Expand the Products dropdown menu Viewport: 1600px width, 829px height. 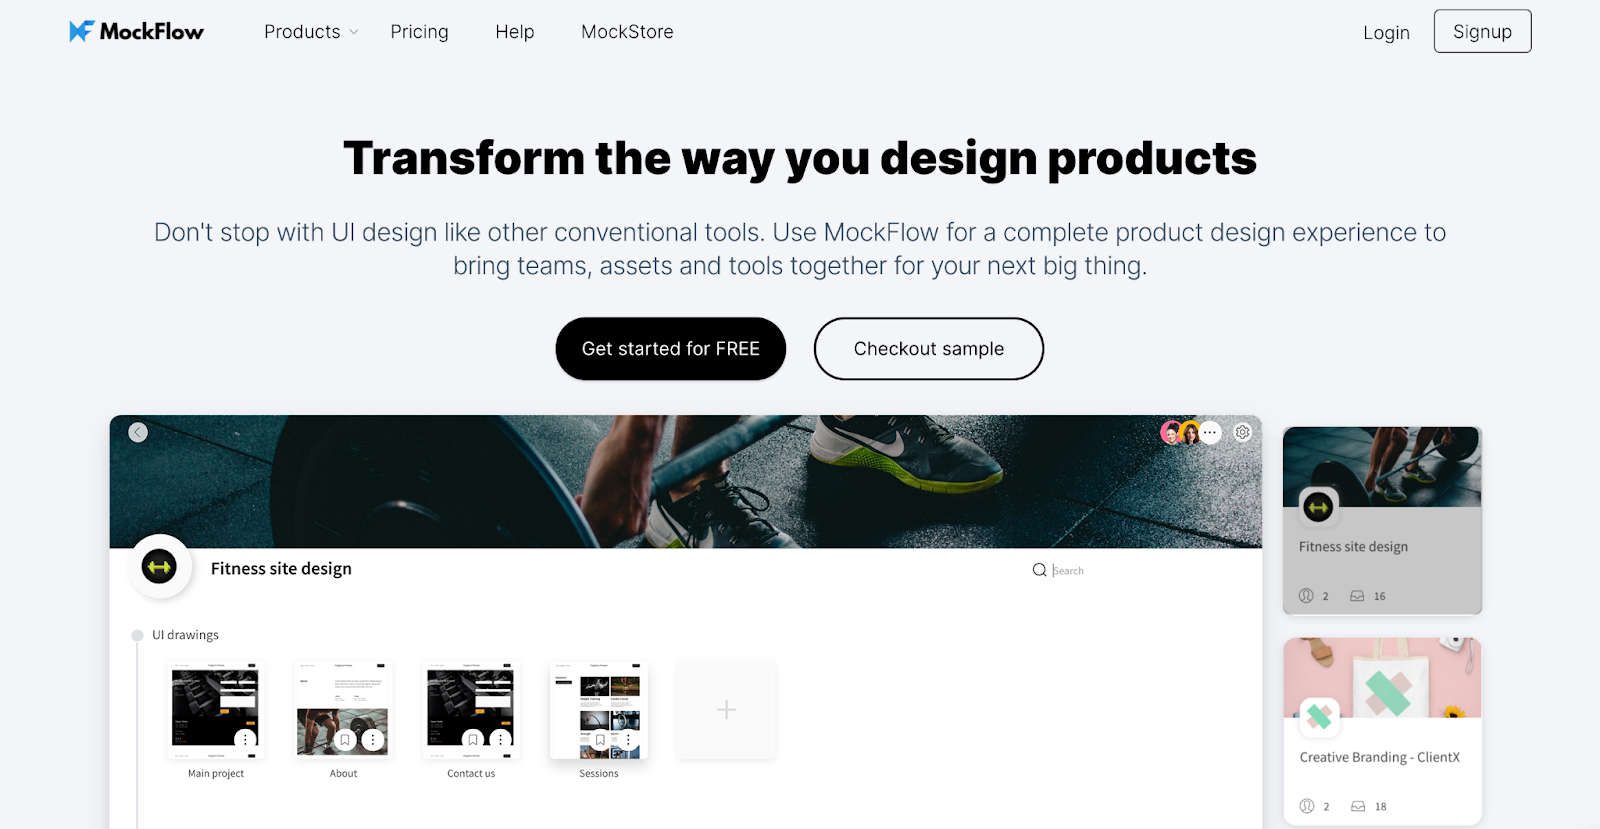pos(311,32)
